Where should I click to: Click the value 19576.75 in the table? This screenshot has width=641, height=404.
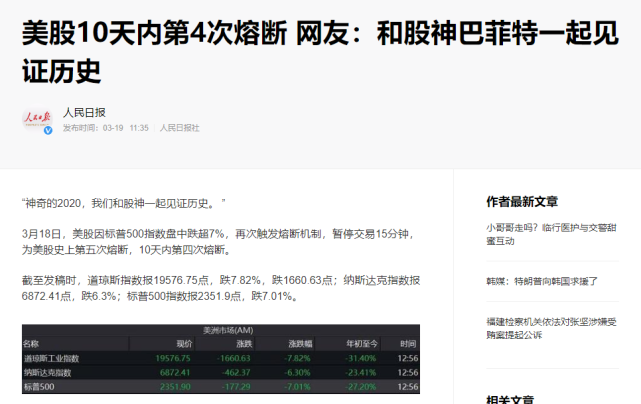(173, 359)
